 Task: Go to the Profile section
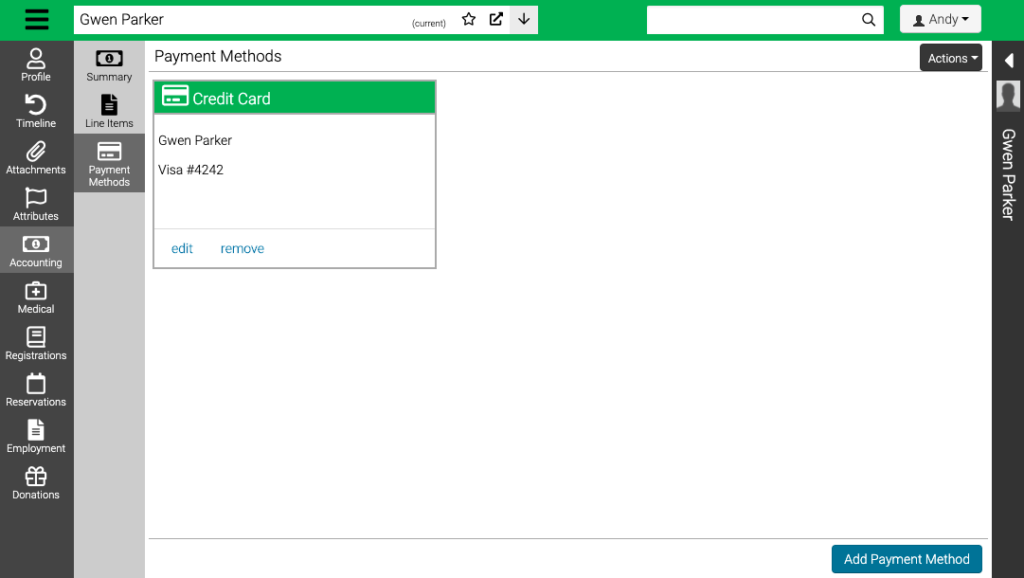pos(36,65)
